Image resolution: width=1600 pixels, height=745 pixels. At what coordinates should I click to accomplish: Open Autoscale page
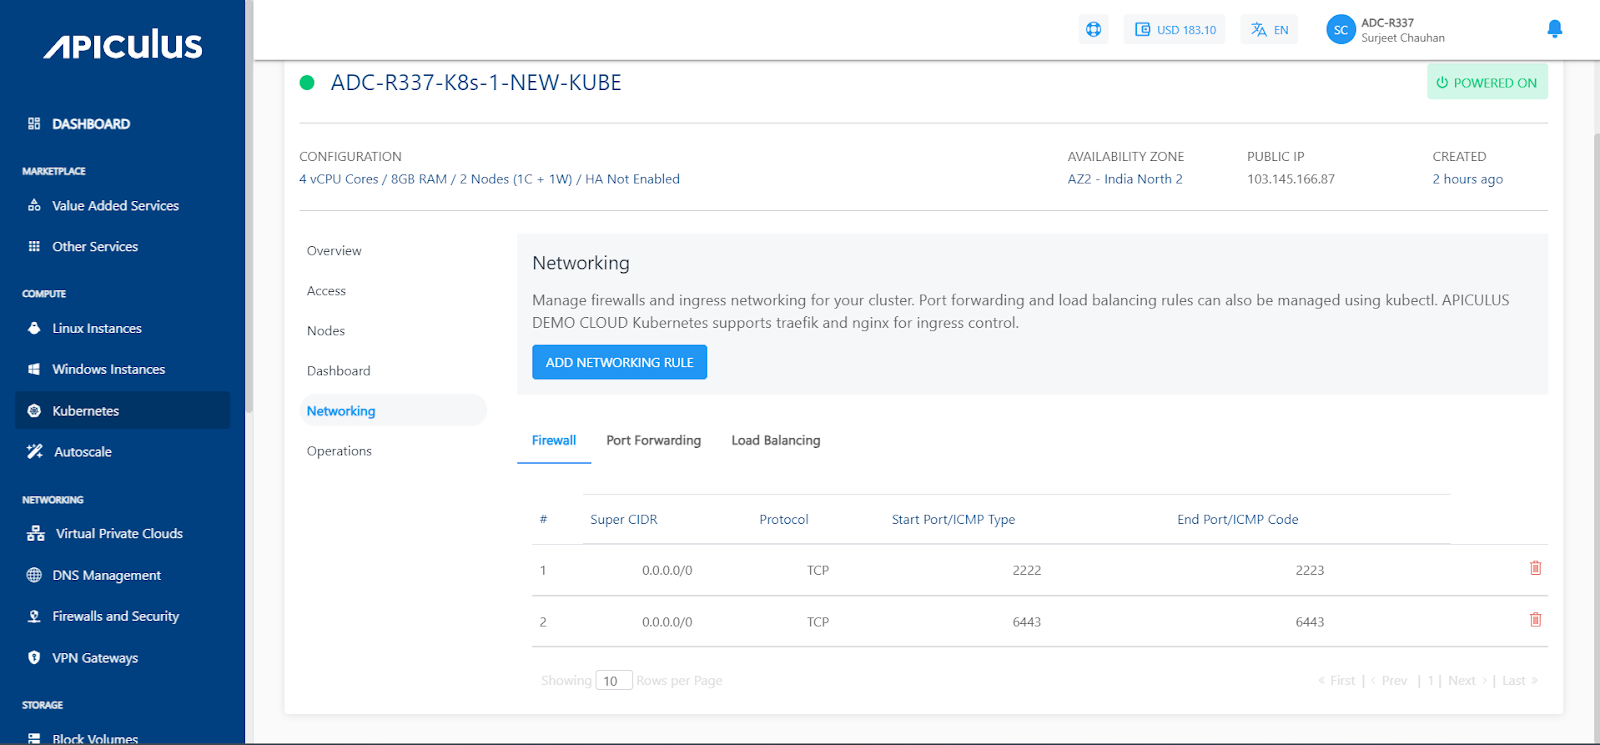pyautogui.click(x=83, y=452)
